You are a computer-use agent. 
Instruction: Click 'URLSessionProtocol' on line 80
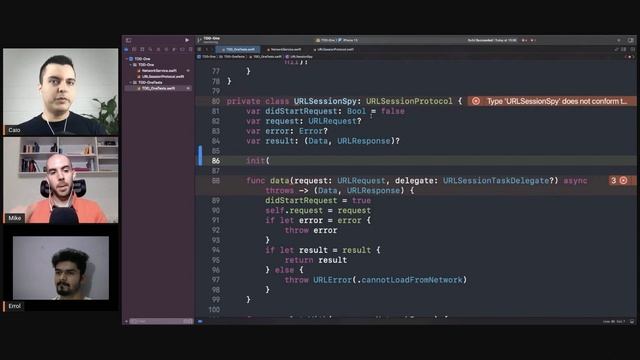pos(409,101)
